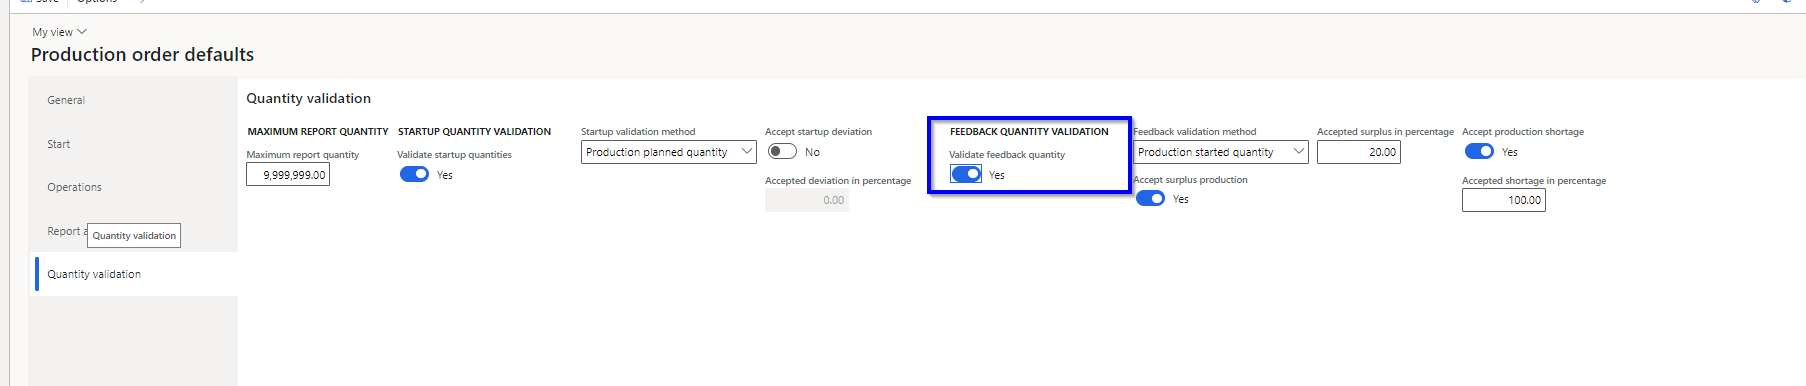Click the Quantity validation section heading

(x=308, y=98)
